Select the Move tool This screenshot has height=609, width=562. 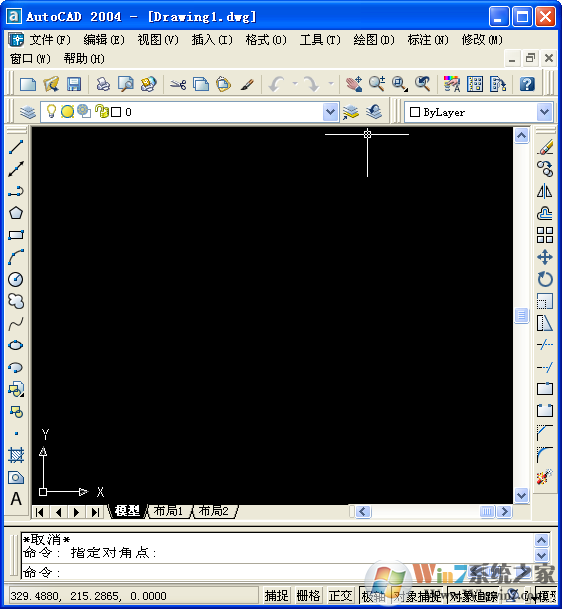click(x=545, y=257)
